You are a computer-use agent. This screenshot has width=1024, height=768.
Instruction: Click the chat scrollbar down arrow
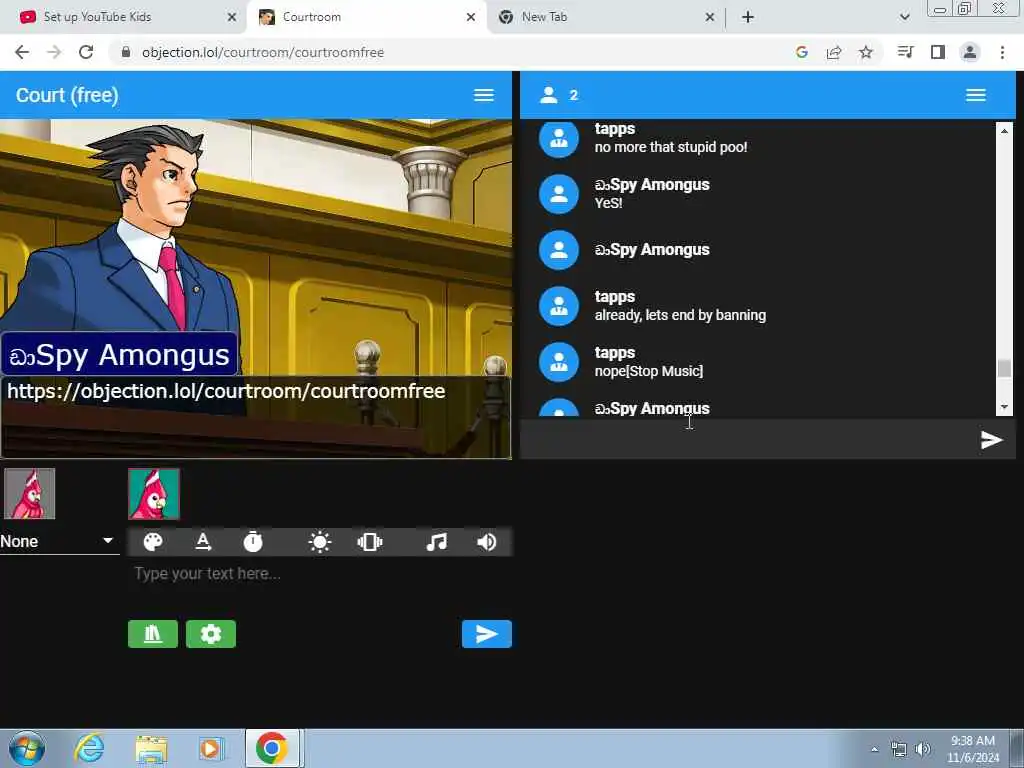click(1004, 407)
